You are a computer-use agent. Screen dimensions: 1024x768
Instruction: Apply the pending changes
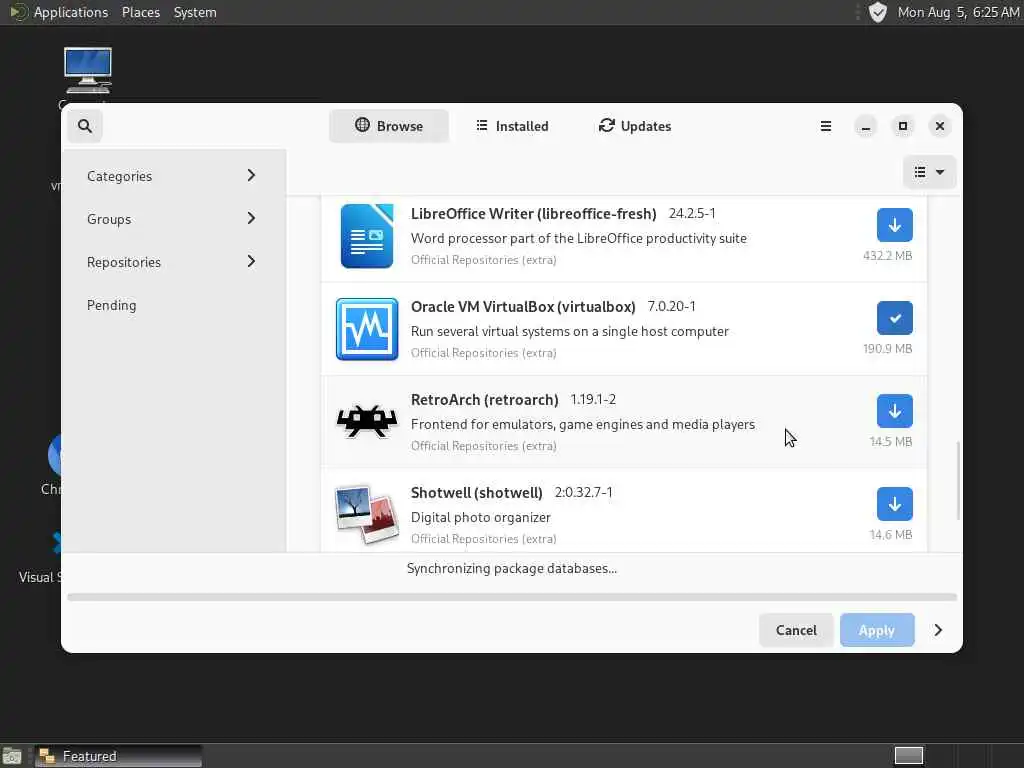click(877, 630)
